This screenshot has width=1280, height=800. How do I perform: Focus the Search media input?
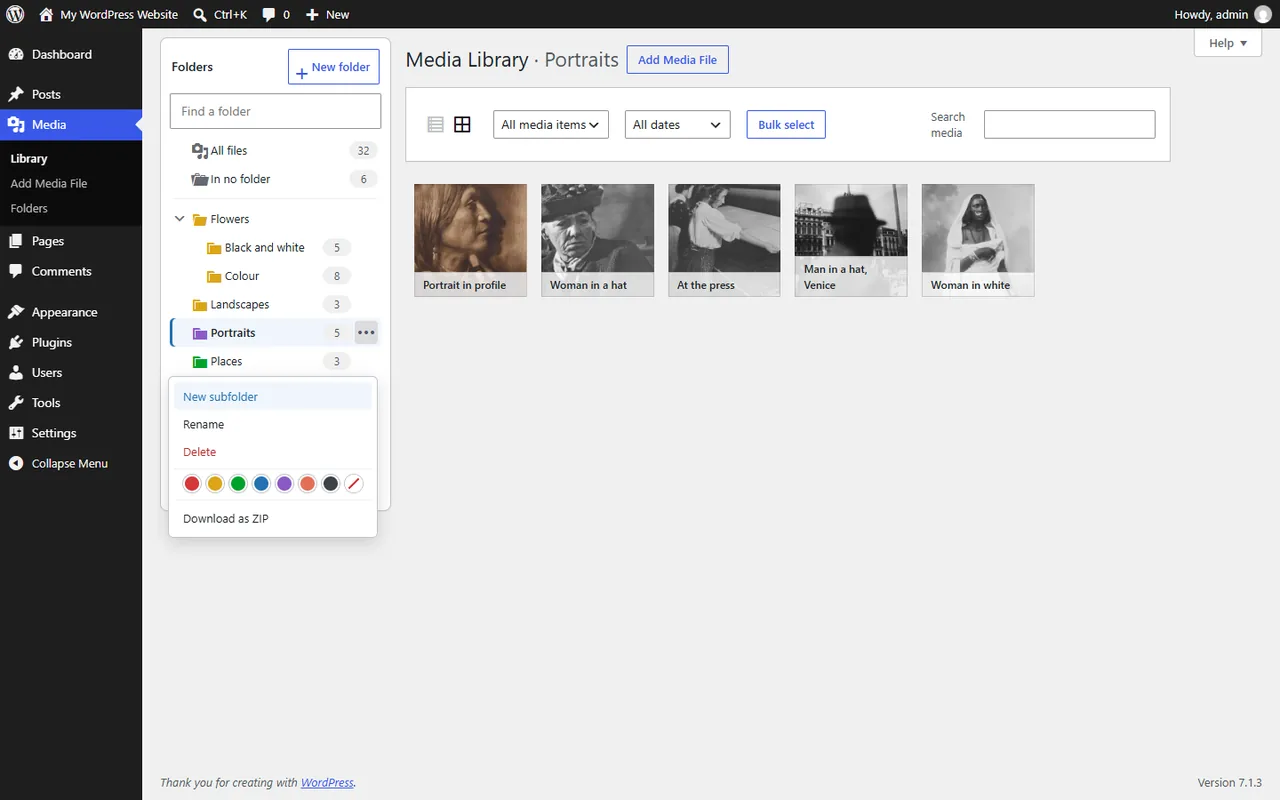[1070, 125]
